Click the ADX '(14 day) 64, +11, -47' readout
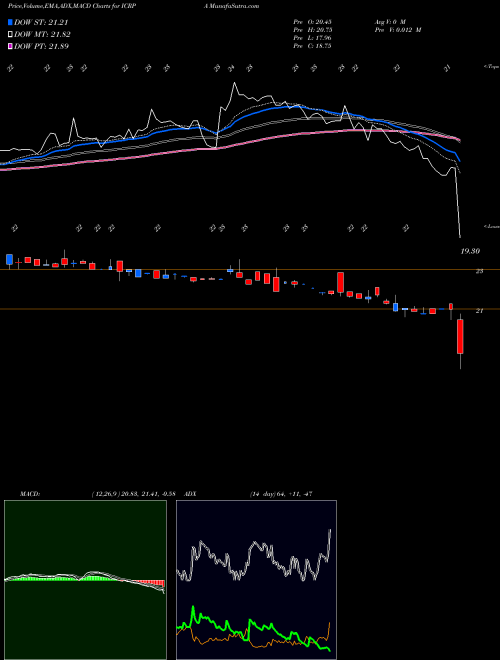The image size is (500, 660). (282, 494)
